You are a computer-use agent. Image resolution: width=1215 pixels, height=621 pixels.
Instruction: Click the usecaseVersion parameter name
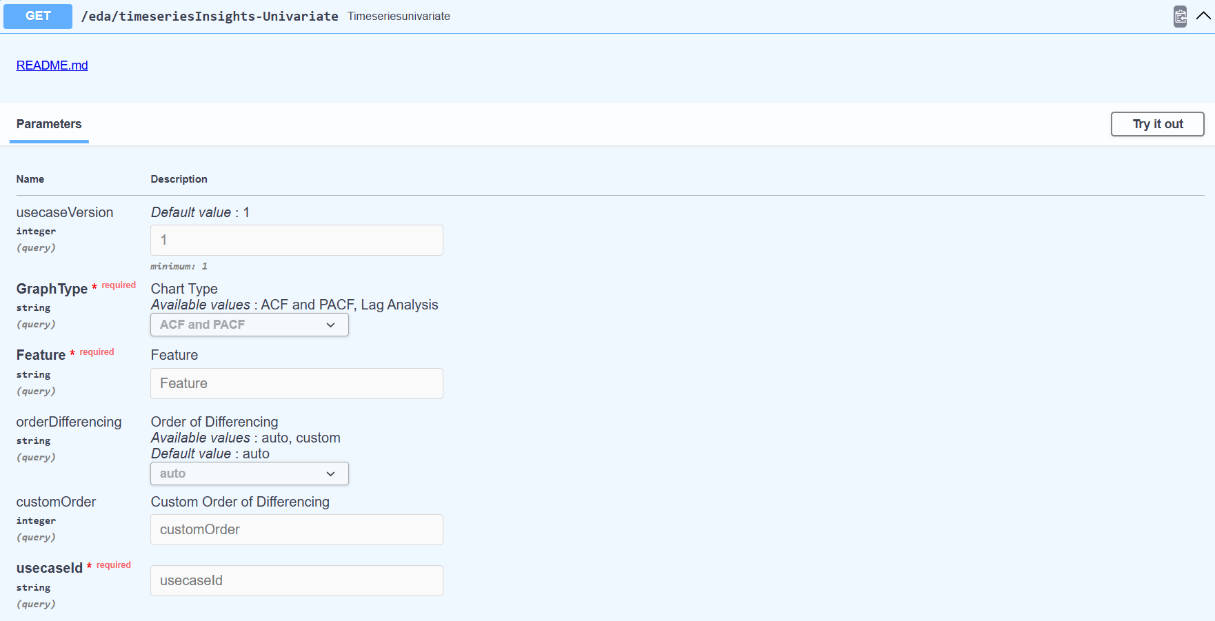tap(65, 212)
